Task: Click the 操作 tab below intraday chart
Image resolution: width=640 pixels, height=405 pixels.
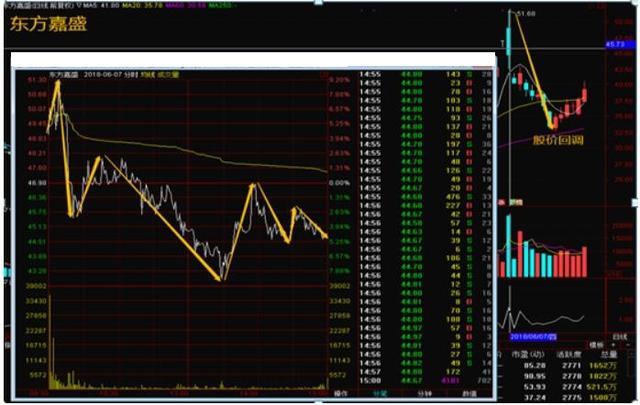Action: pyautogui.click(x=340, y=392)
